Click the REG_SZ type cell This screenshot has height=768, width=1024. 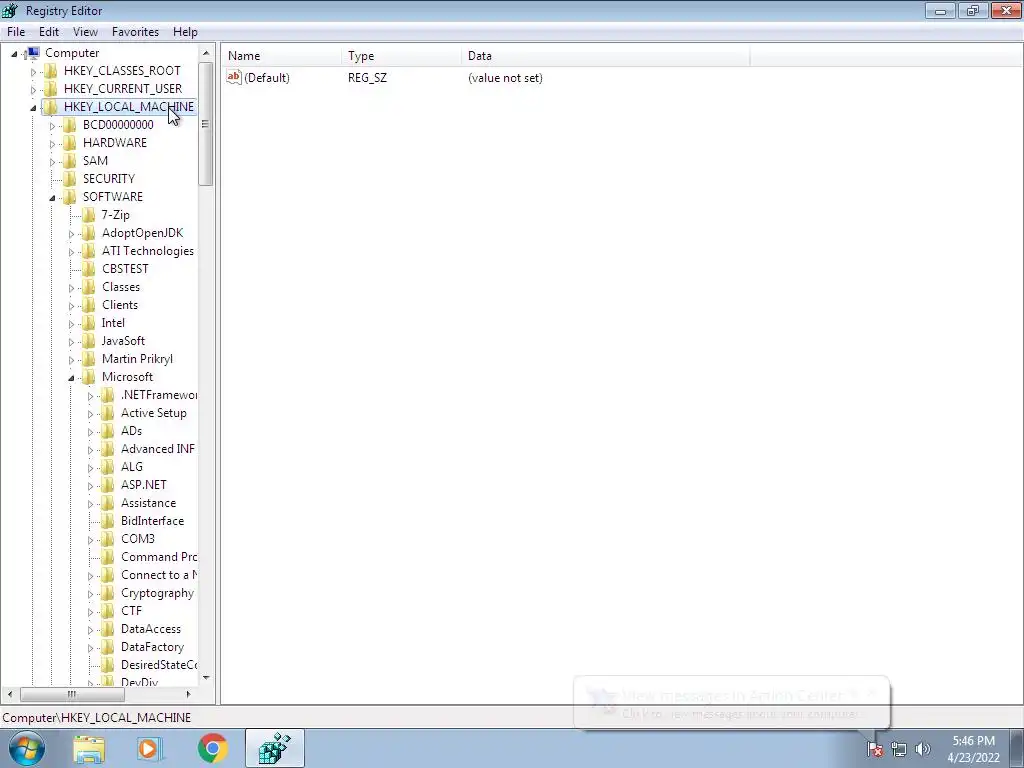(x=367, y=78)
